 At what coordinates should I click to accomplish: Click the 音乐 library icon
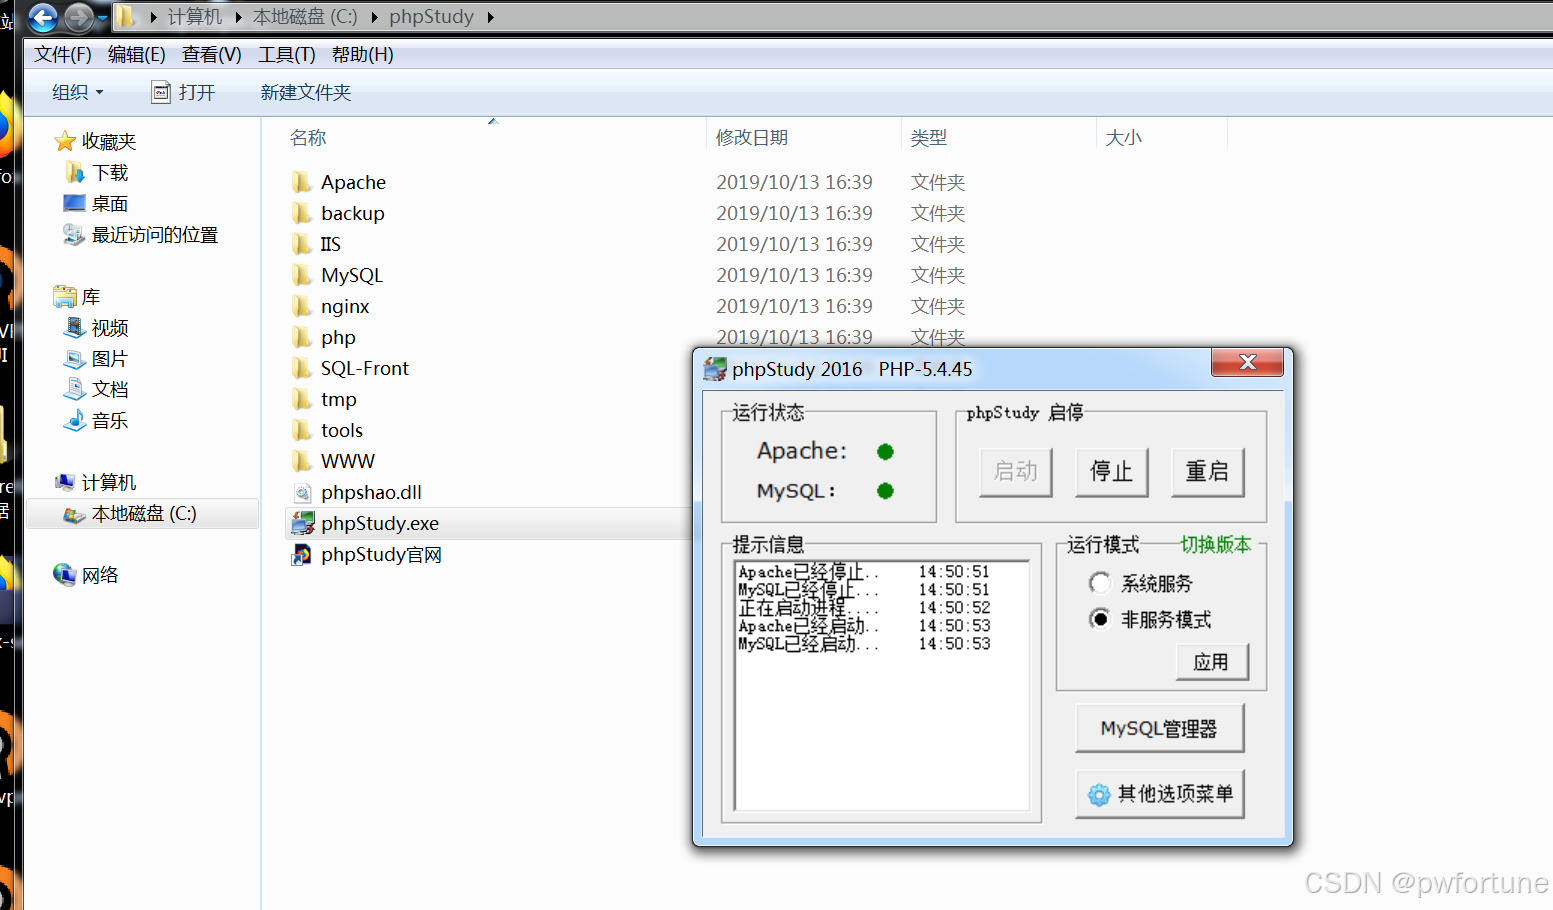point(74,420)
